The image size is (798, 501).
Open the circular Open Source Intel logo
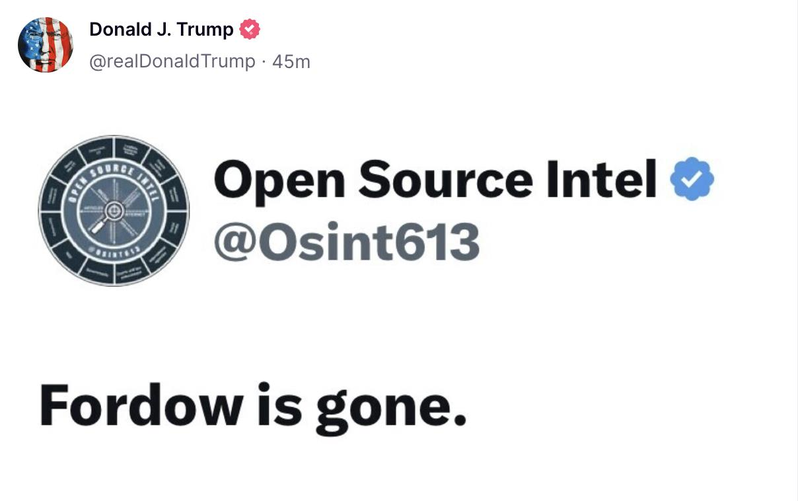tap(114, 210)
